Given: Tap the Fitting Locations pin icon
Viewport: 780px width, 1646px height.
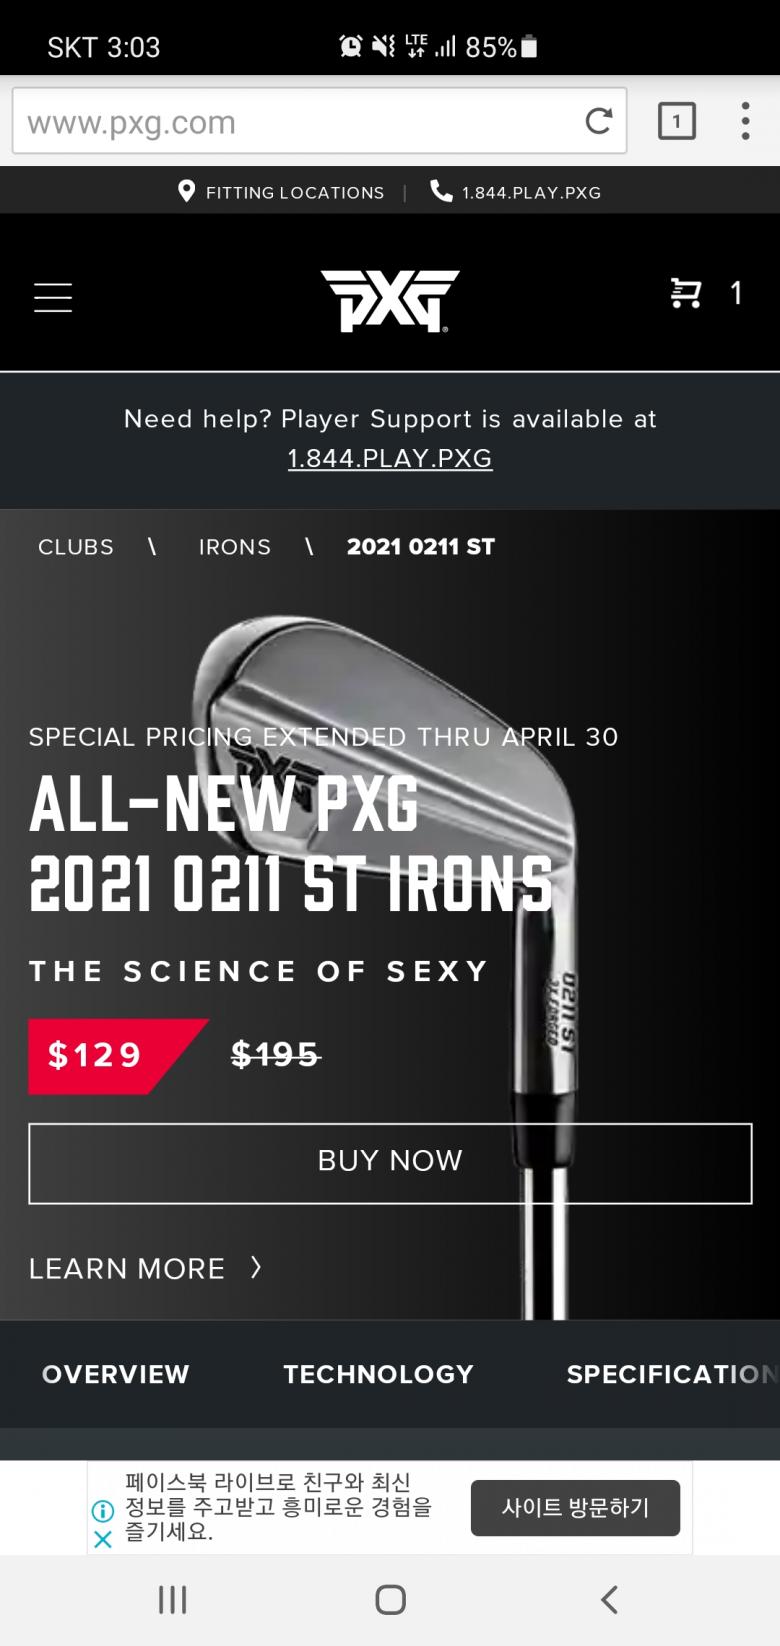Looking at the screenshot, I should pos(187,191).
